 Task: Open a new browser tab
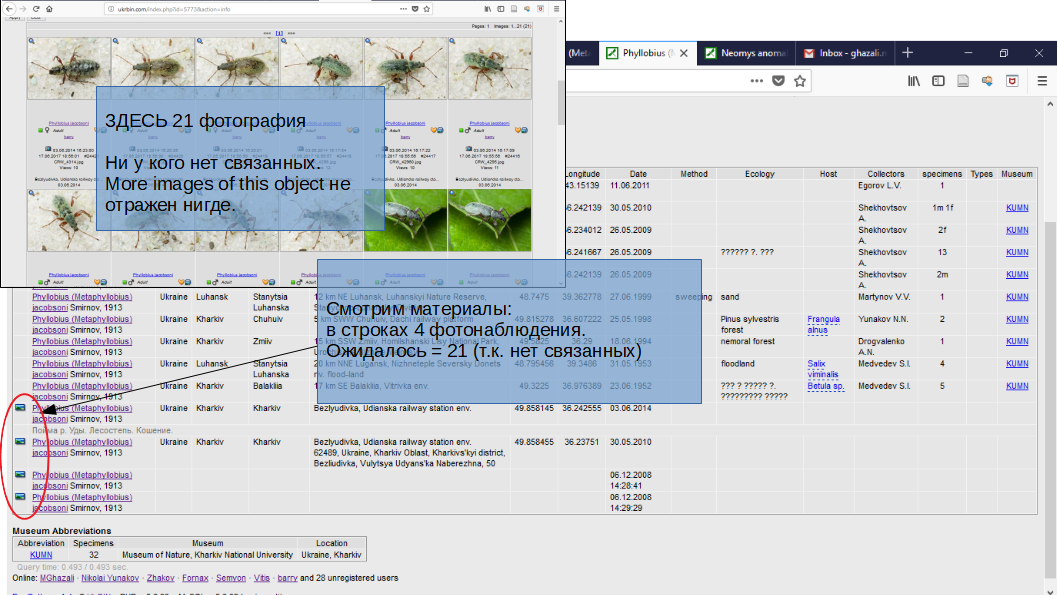(907, 52)
